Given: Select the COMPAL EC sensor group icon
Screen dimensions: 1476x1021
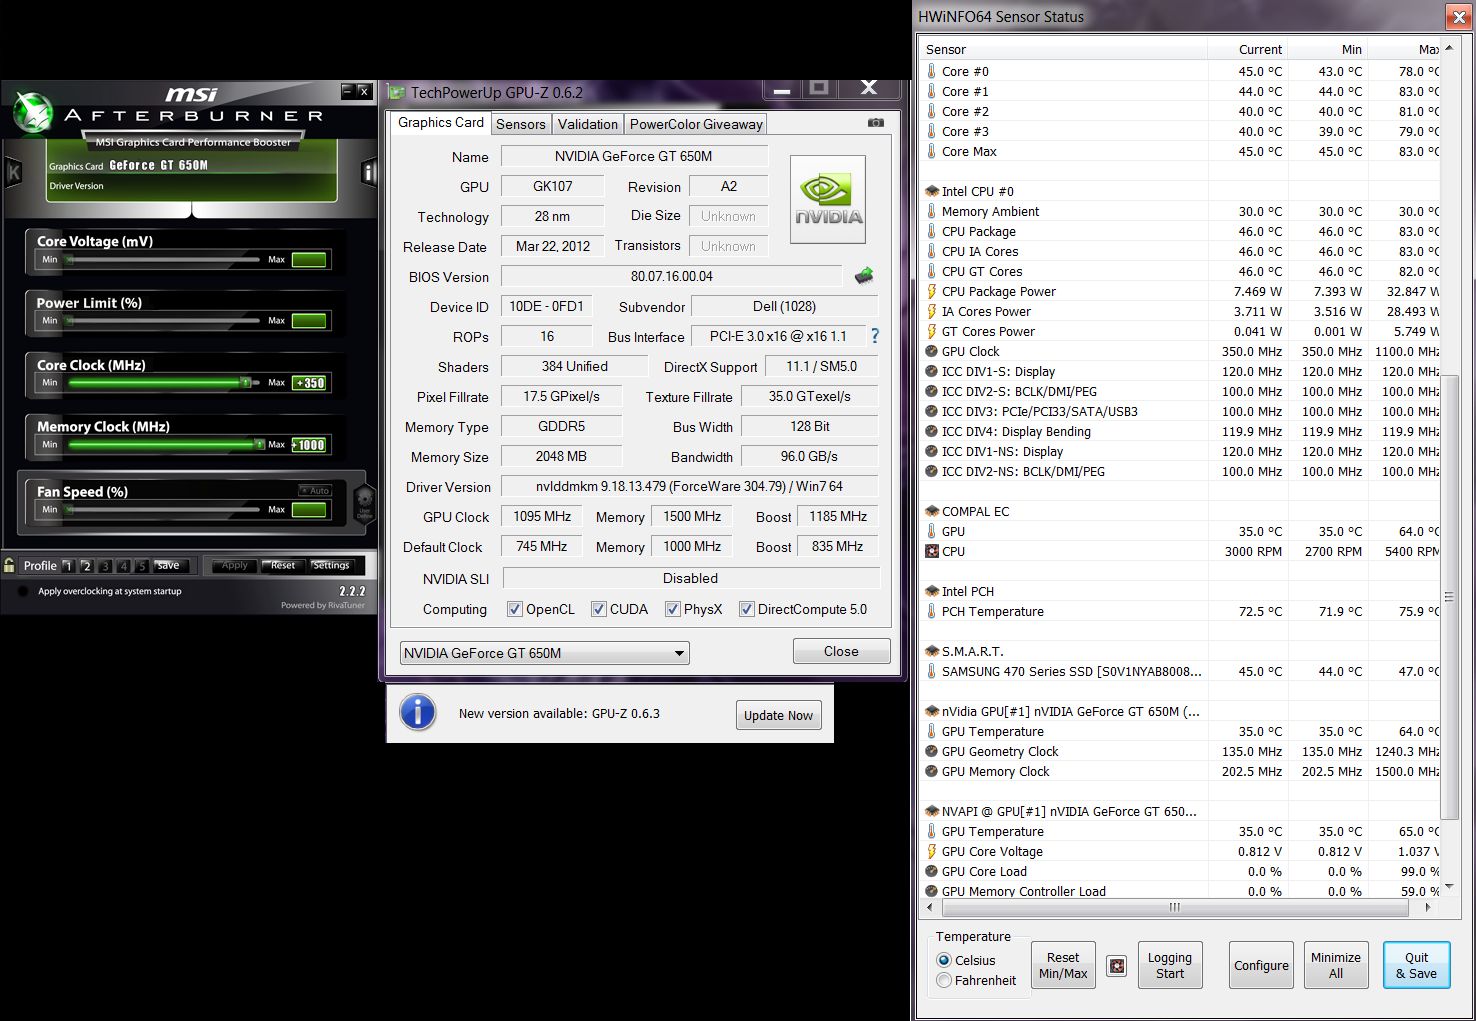Looking at the screenshot, I should (x=932, y=511).
